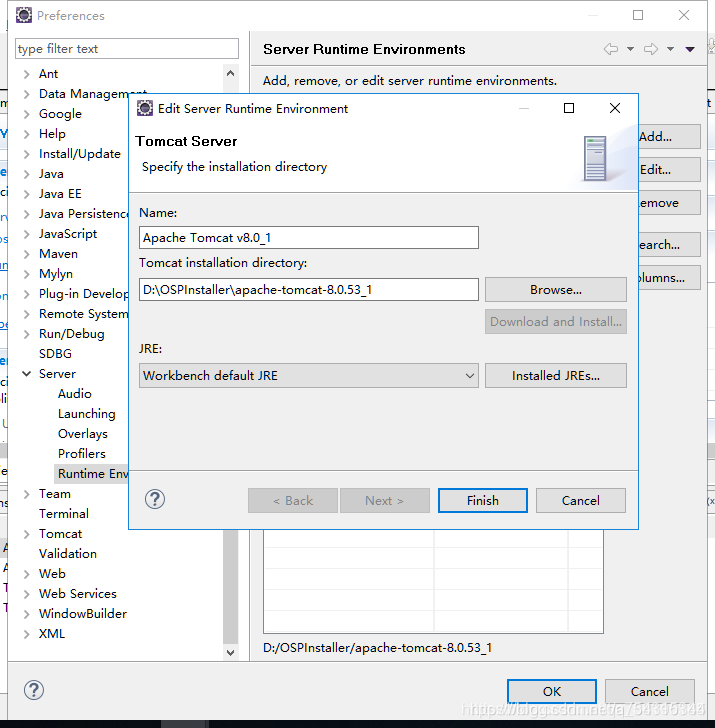Select Profilers under Server
Screen dimensions: 715x728
[82, 454]
